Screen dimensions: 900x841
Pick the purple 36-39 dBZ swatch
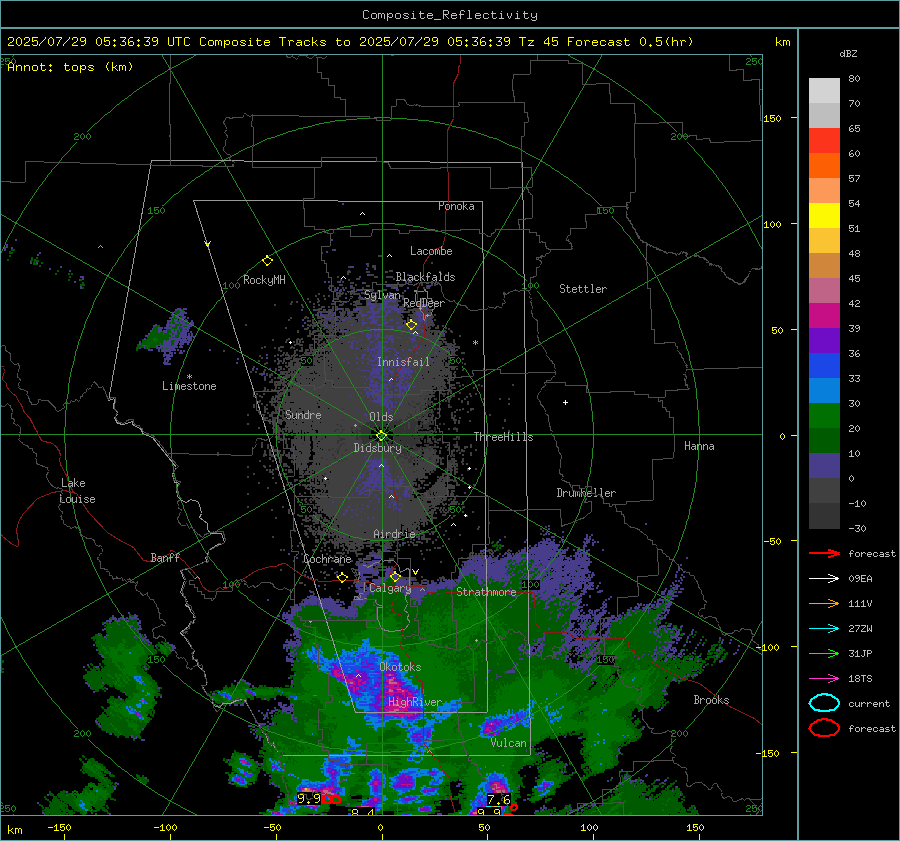824,340
